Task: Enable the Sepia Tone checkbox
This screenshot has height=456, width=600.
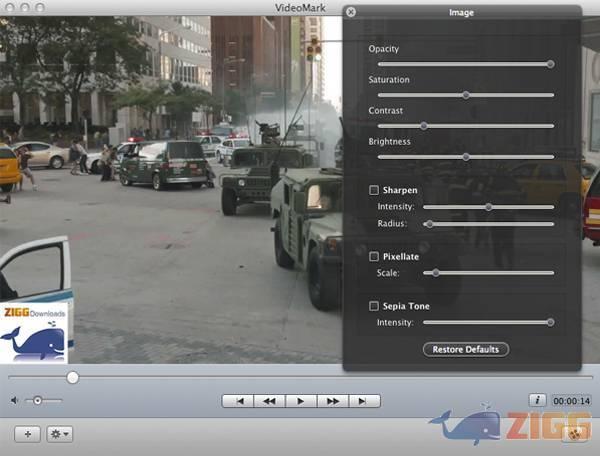Action: pos(374,306)
